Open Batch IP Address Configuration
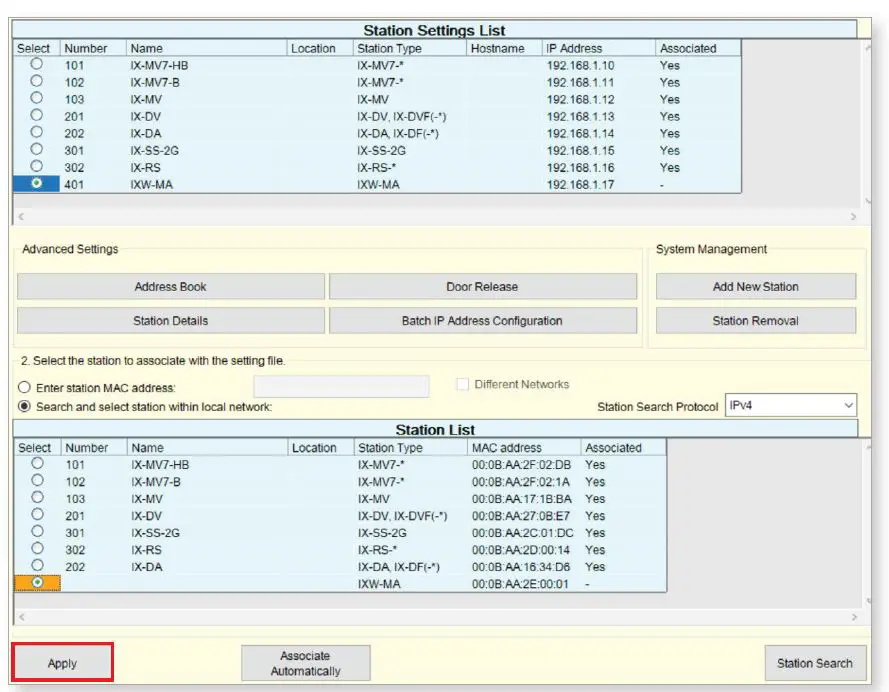Screen dimensions: 889x692 pos(482,321)
